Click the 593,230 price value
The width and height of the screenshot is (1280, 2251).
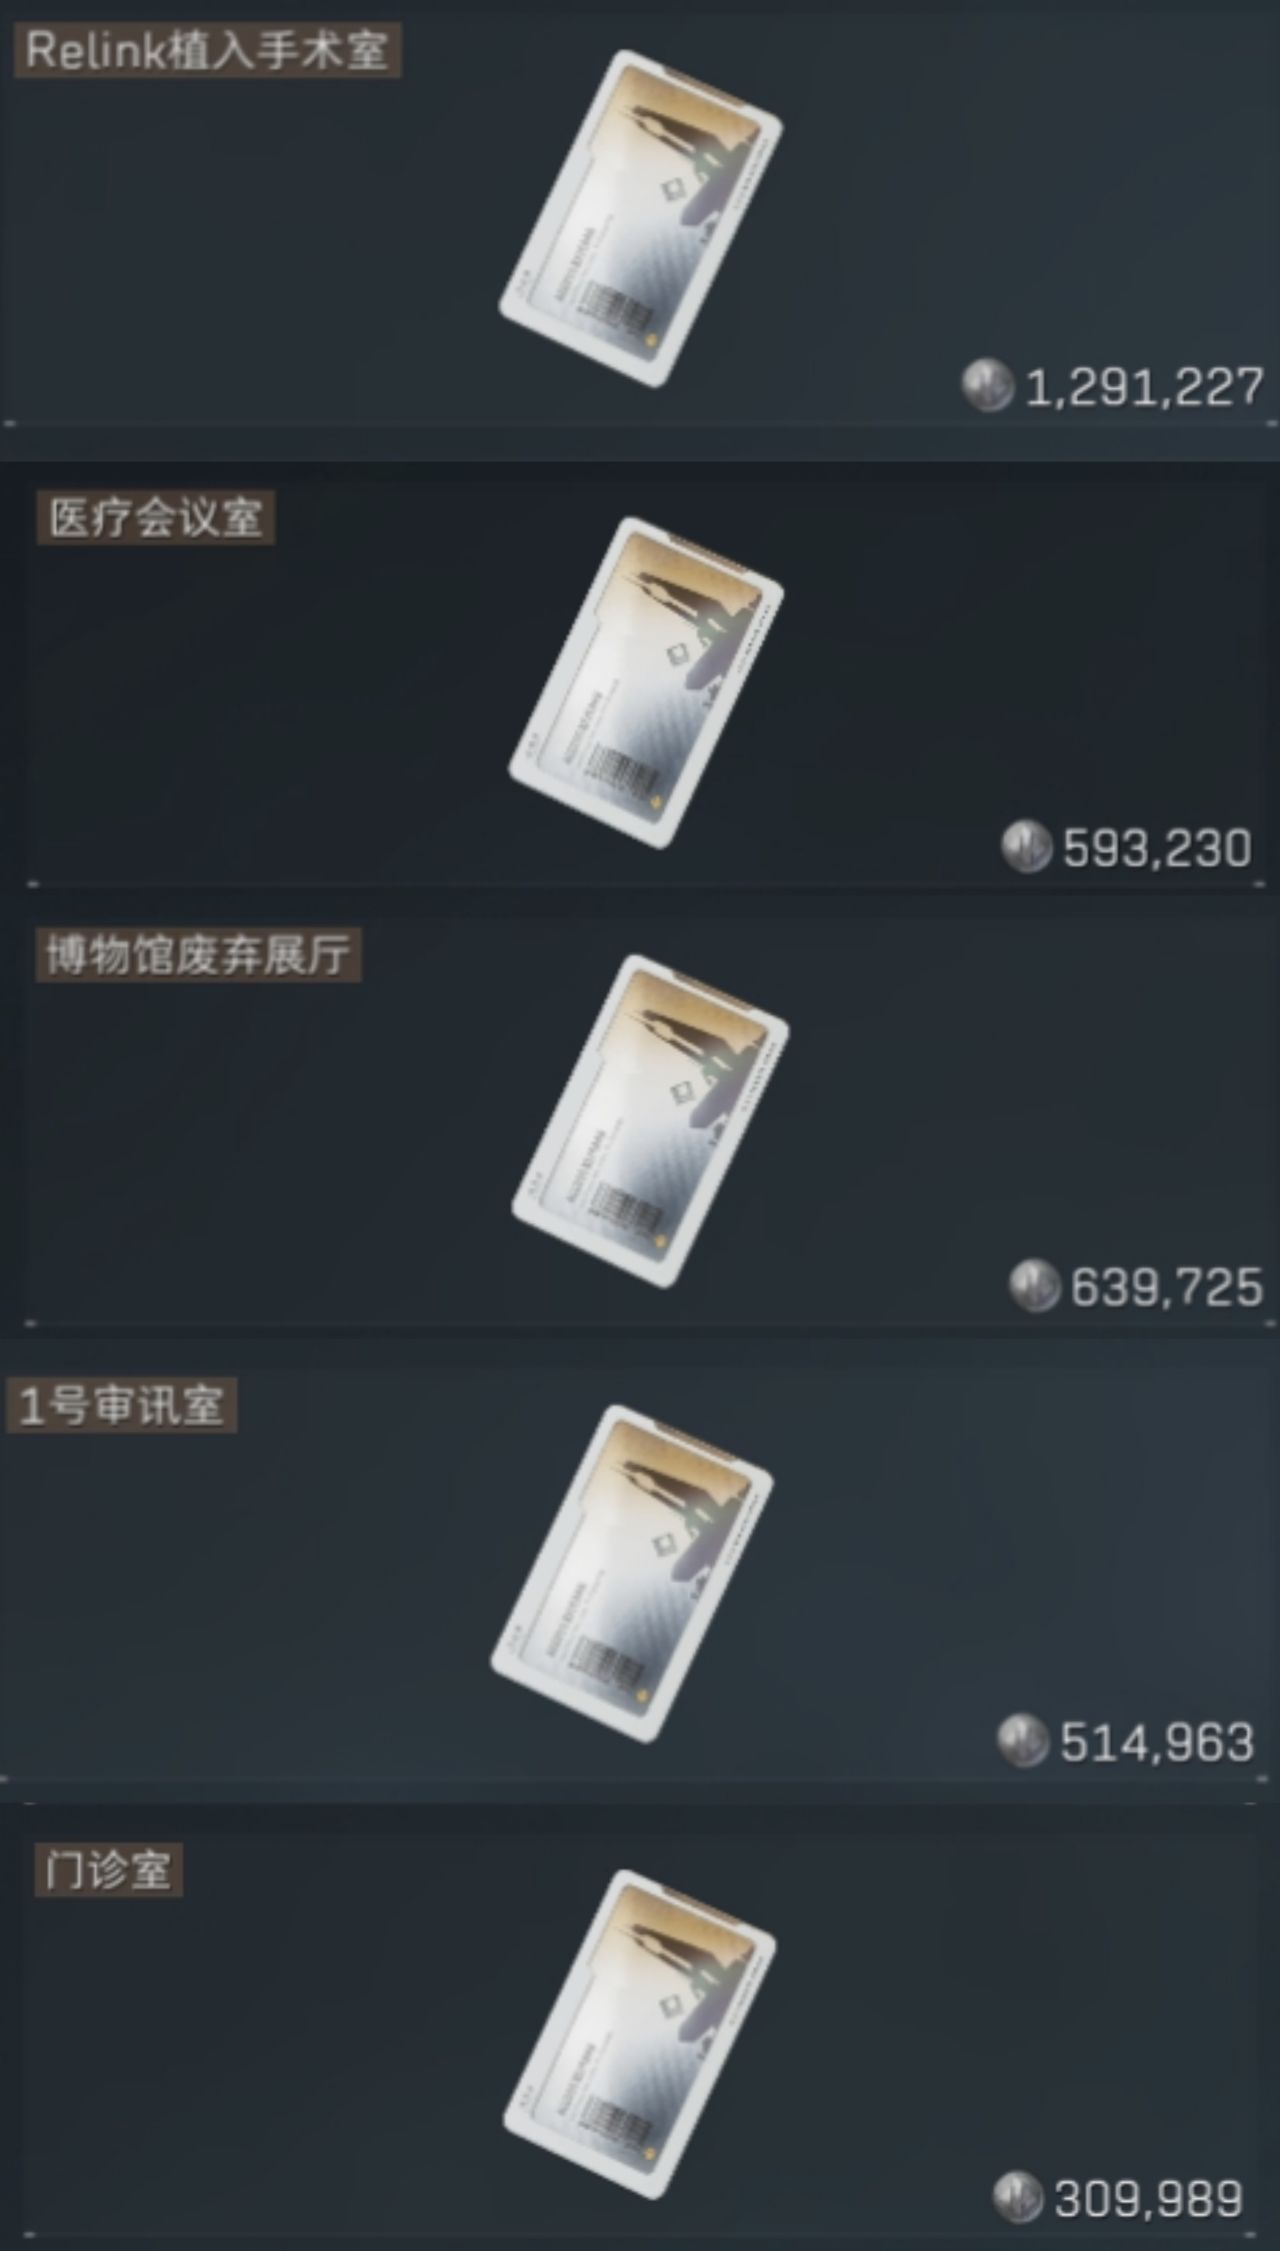pos(1157,848)
